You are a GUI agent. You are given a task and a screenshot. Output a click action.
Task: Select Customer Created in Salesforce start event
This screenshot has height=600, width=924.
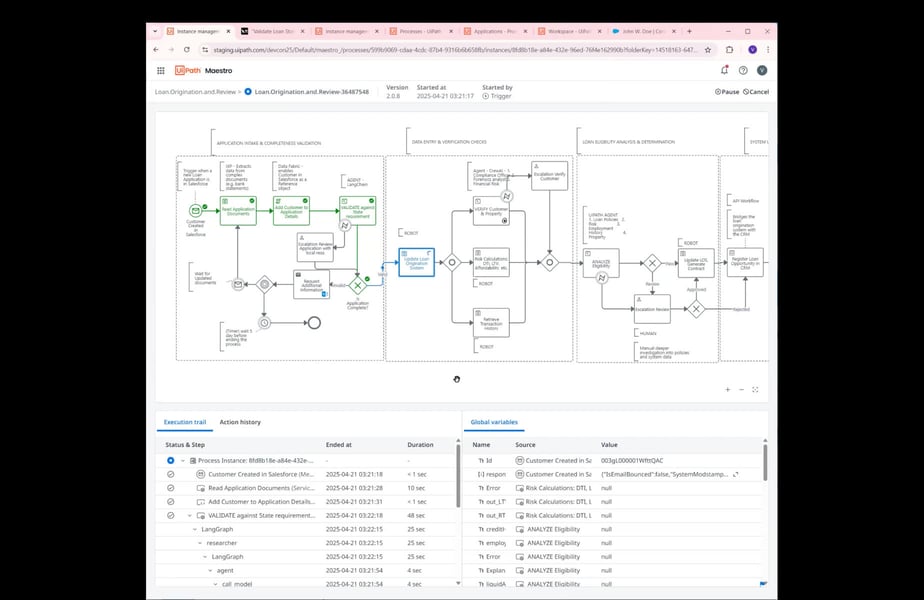195,210
